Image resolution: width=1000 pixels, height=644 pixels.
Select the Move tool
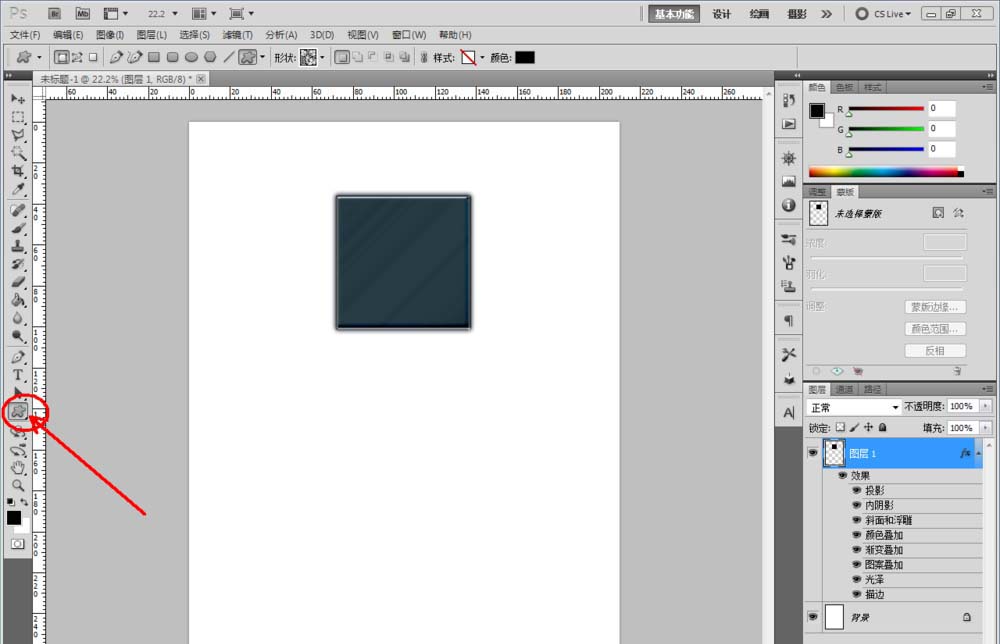18,99
